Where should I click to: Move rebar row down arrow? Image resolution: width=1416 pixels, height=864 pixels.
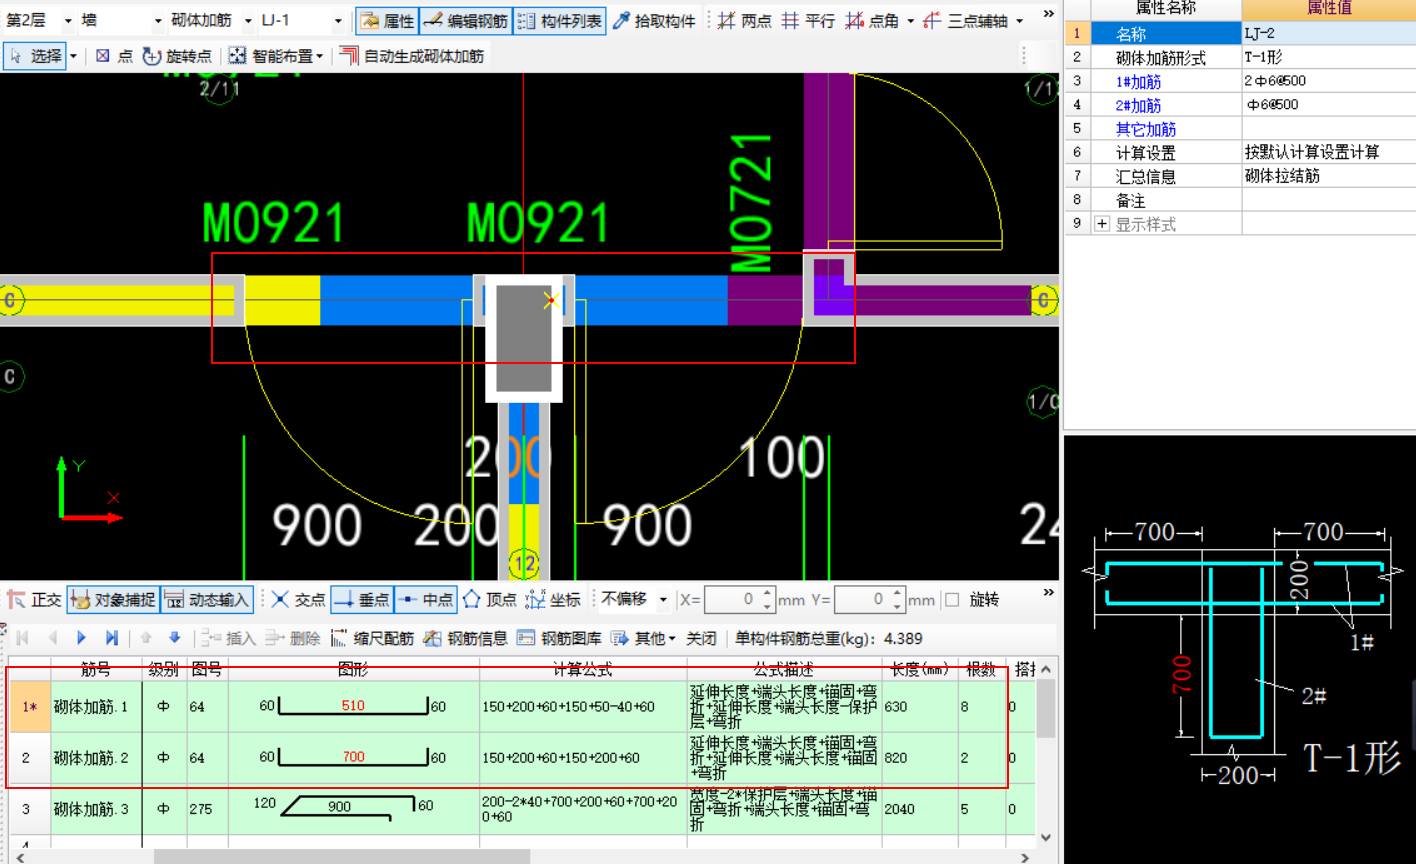(x=174, y=638)
